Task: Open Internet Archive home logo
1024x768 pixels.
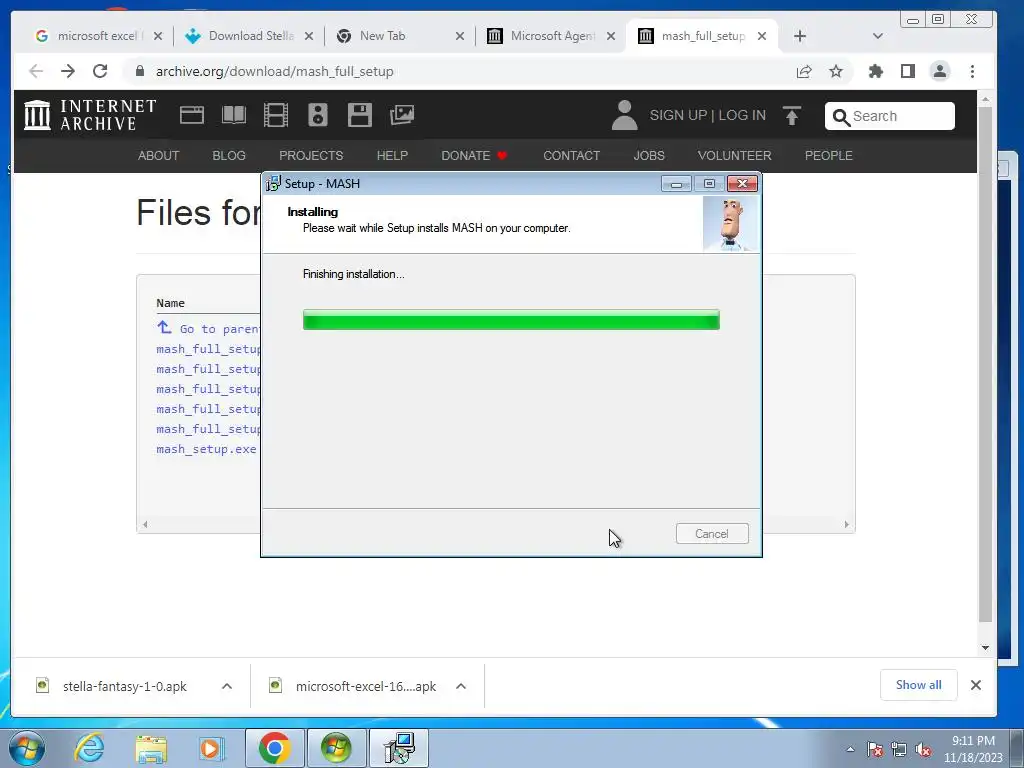Action: coord(90,115)
